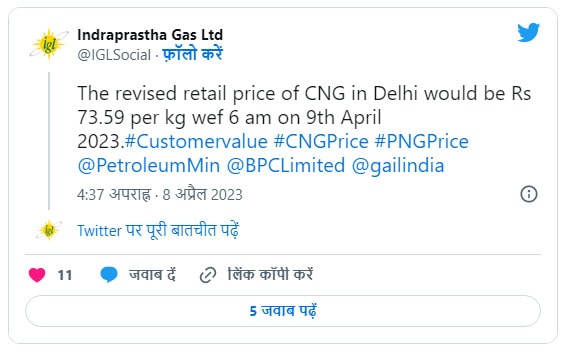Viewport: 578px width, 362px height.
Task: Open the @IGLSocial handle
Action: tap(114, 55)
